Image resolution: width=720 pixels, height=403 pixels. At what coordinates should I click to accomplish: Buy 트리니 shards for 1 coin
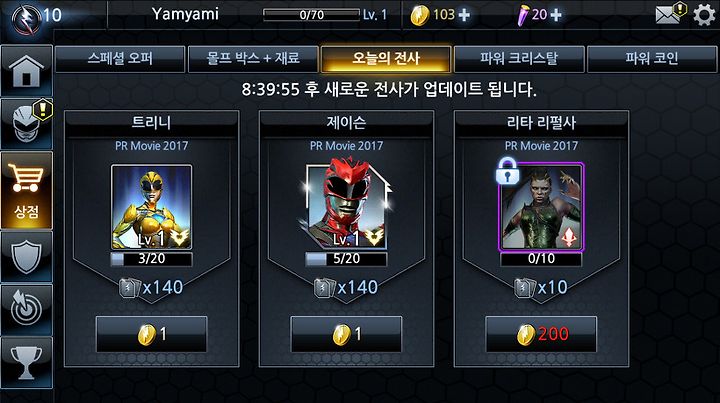point(152,334)
